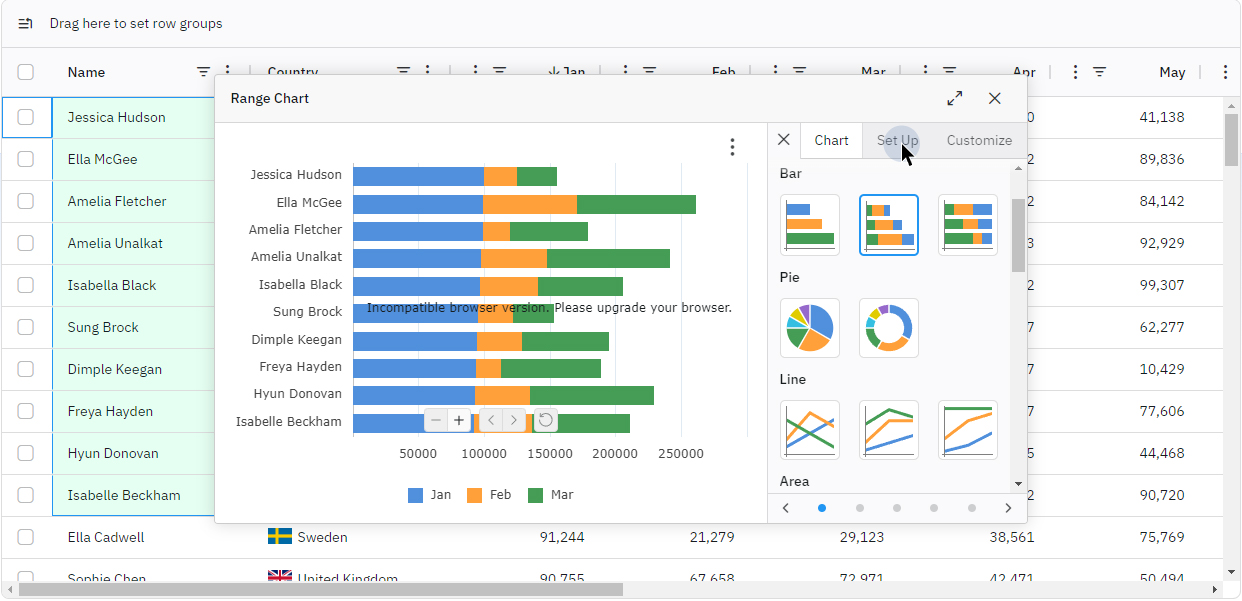Open the Mar column menu

coord(775,72)
